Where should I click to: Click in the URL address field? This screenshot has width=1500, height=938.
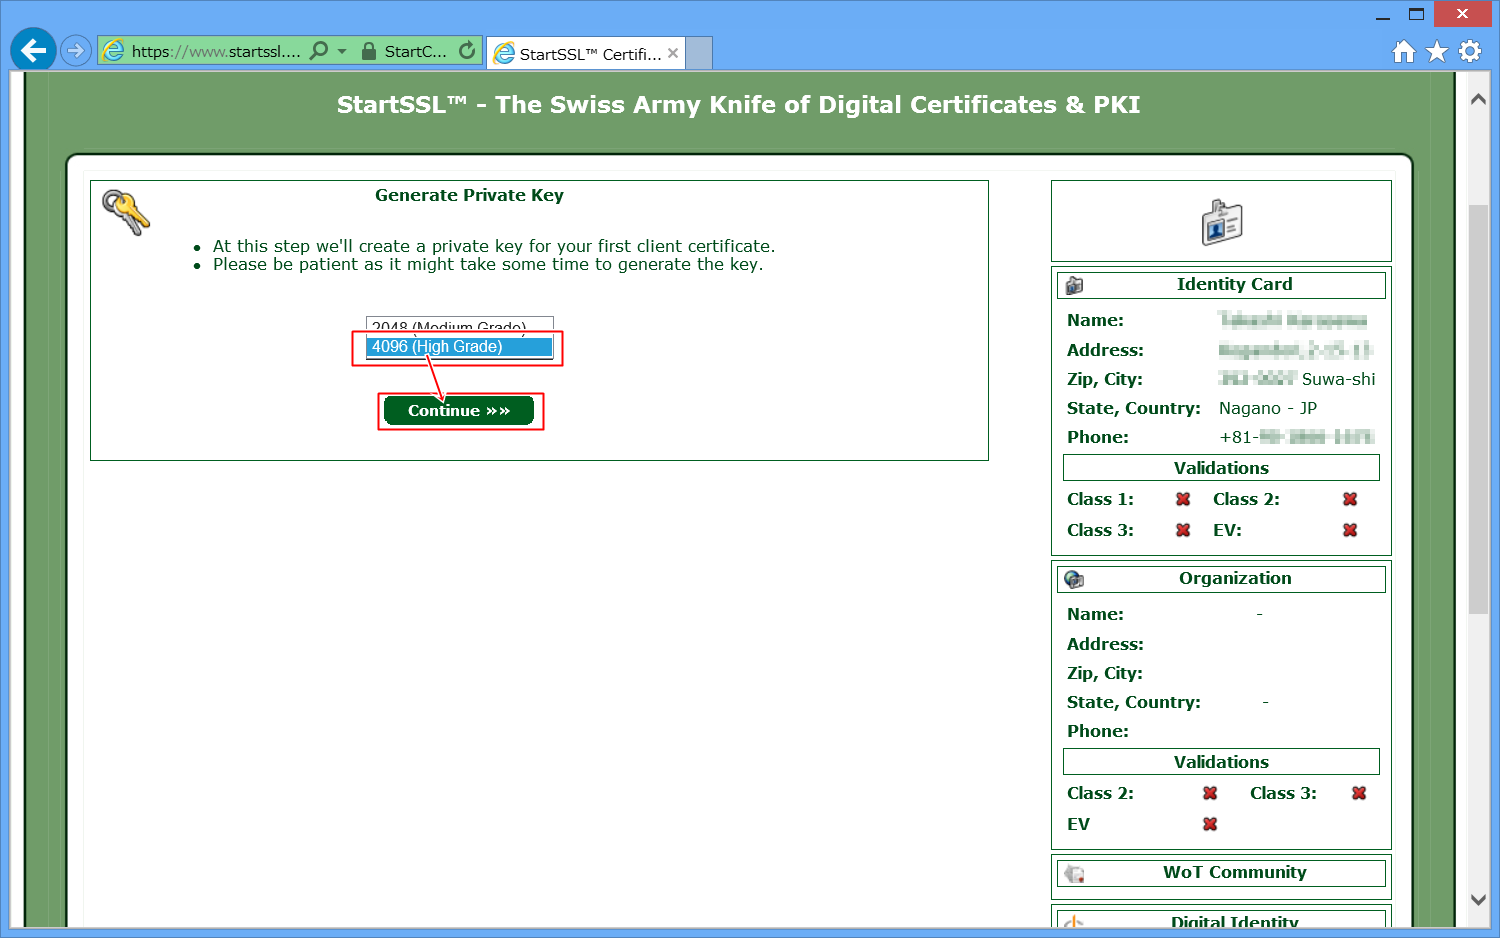[215, 51]
